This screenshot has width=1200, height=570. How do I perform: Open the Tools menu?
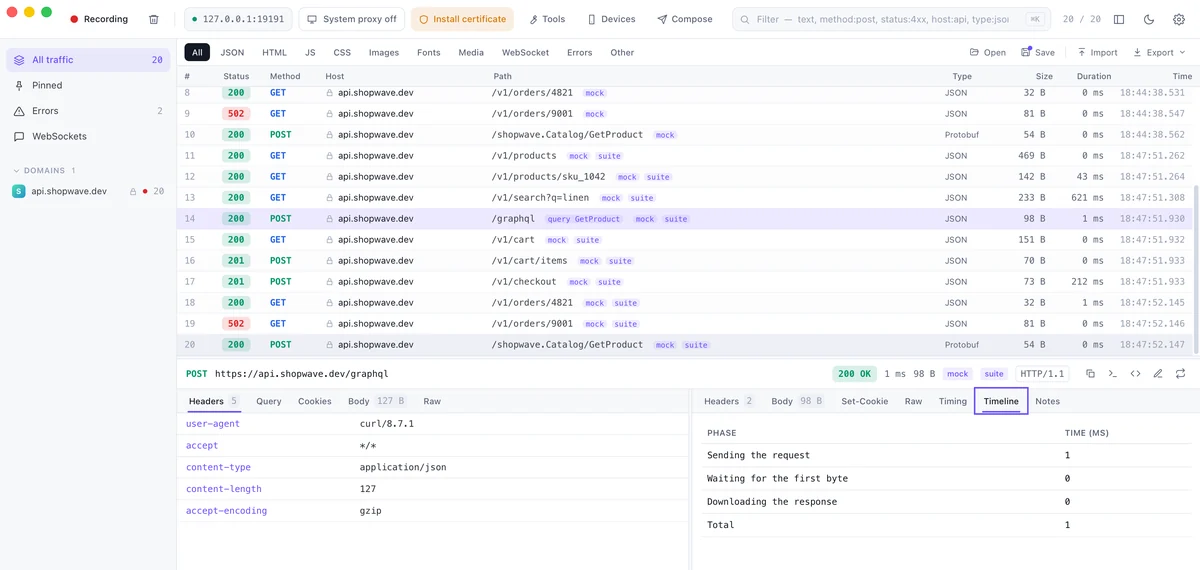point(547,19)
